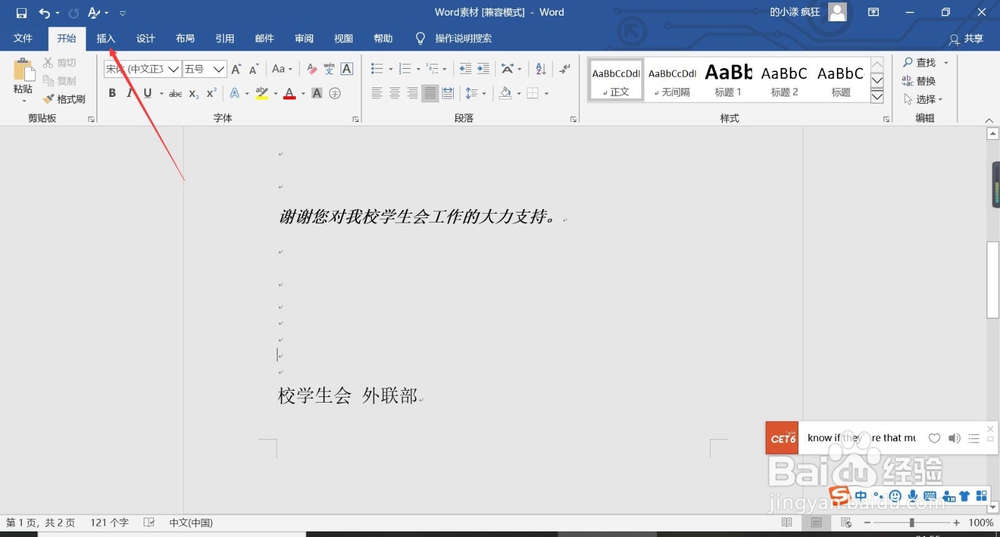1000x537 pixels.
Task: Click the 操作说明搜索 search box
Action: click(463, 38)
